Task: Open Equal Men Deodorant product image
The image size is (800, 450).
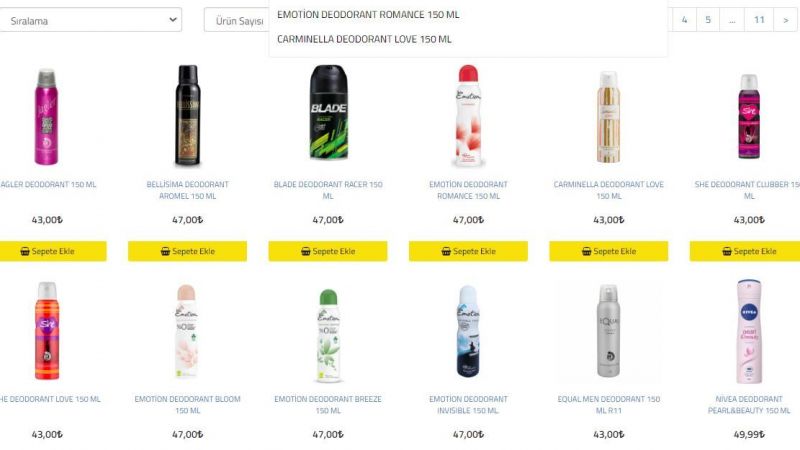Action: (x=609, y=331)
